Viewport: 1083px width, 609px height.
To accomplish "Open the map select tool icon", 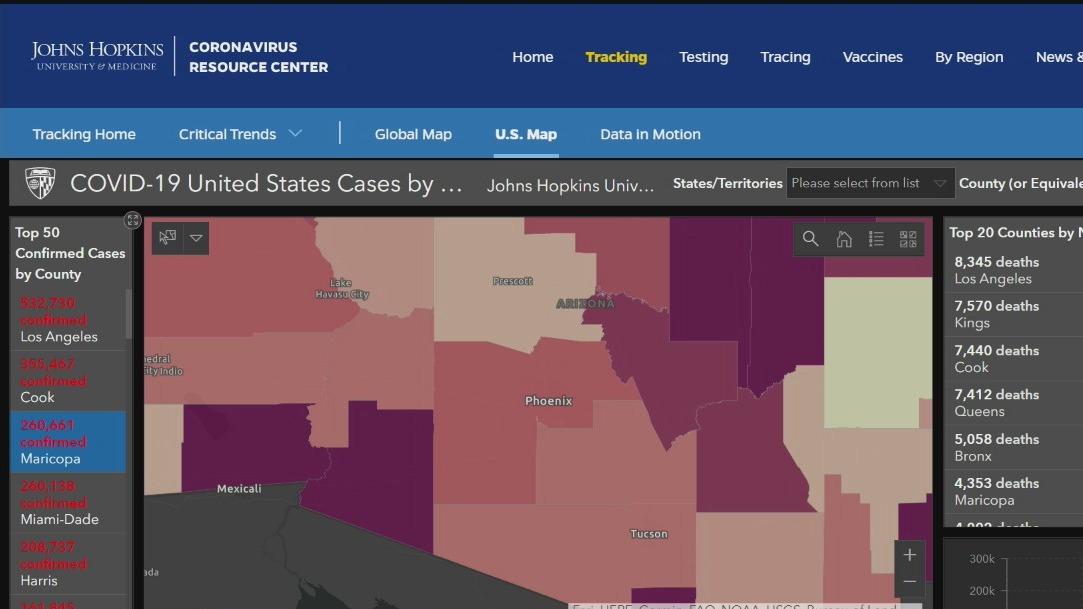I will pos(167,238).
